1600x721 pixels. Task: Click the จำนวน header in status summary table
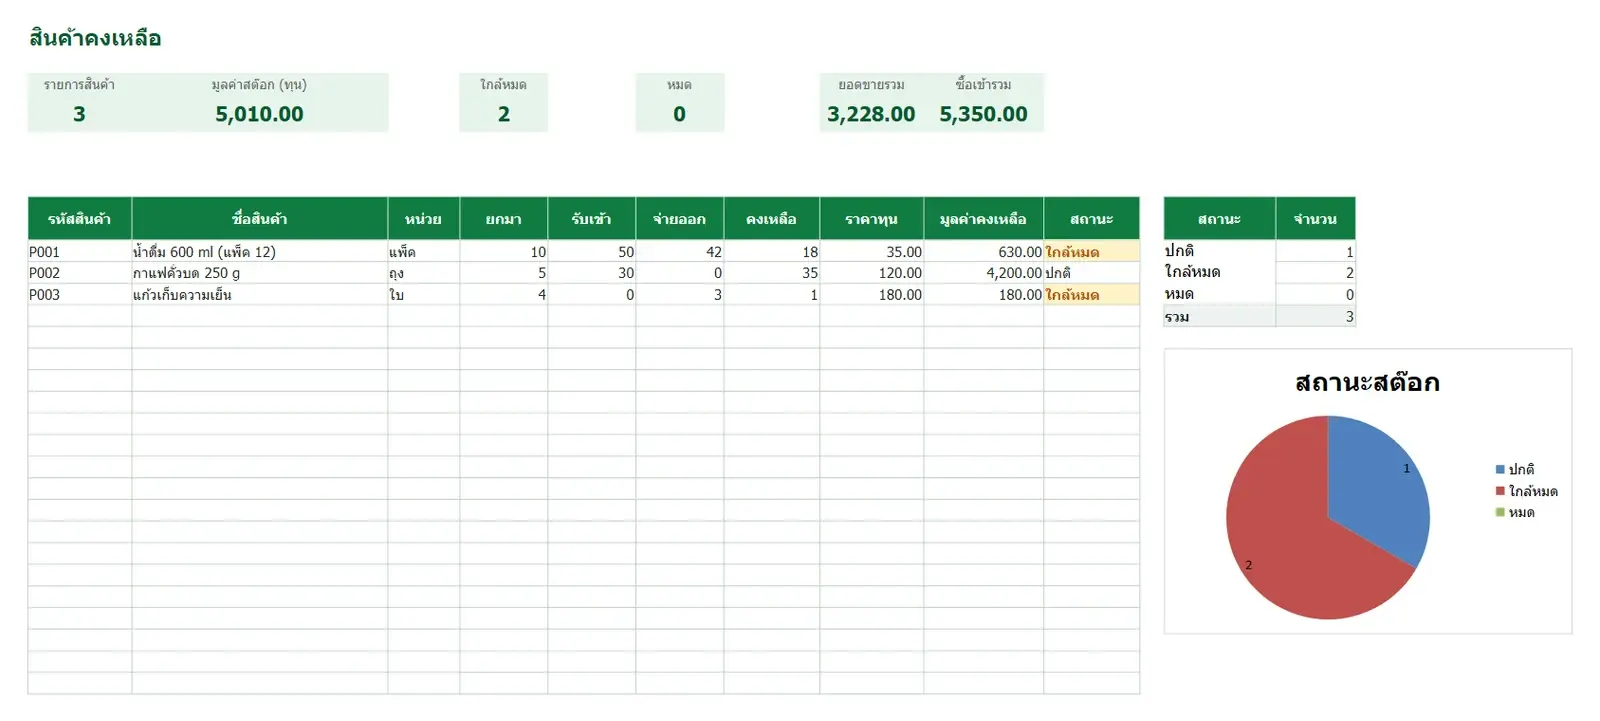[x=1316, y=218]
